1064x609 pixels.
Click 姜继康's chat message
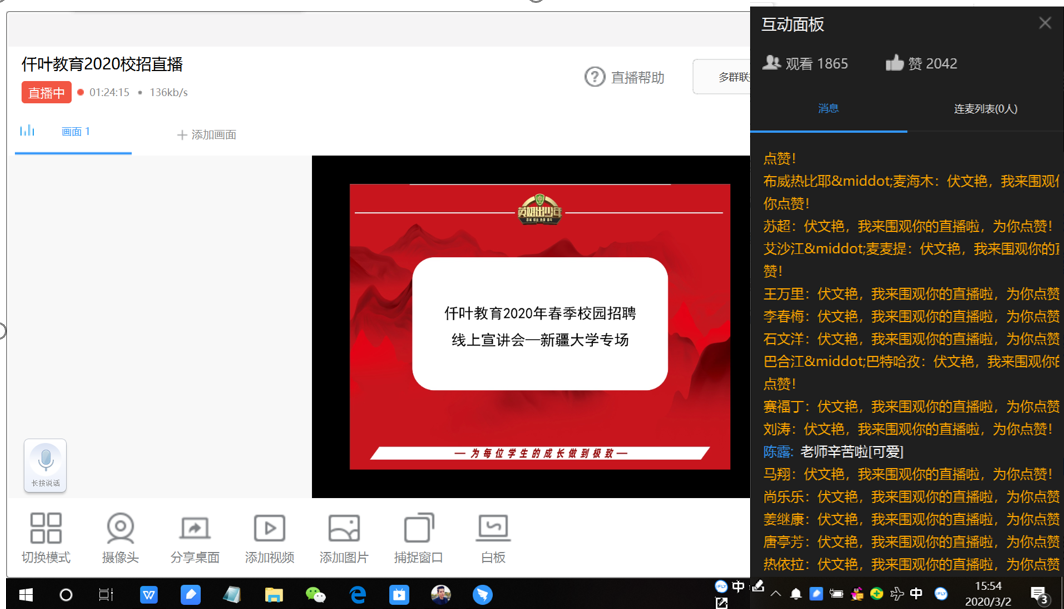tap(911, 519)
